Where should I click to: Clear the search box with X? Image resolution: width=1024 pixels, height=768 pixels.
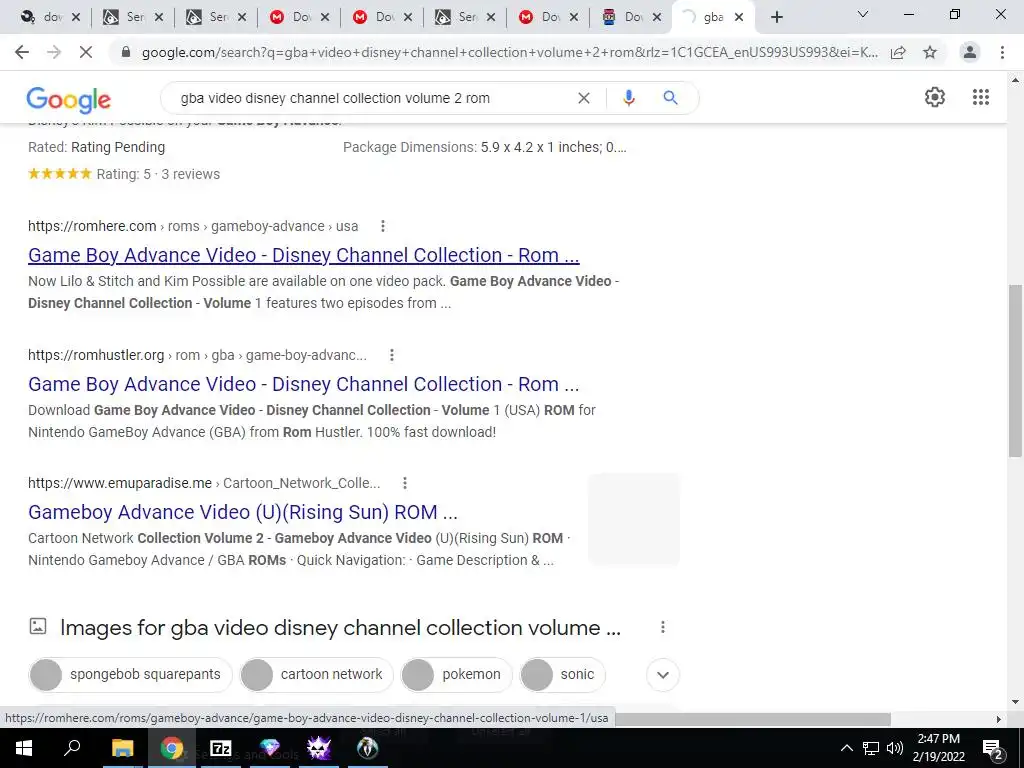[x=584, y=98]
